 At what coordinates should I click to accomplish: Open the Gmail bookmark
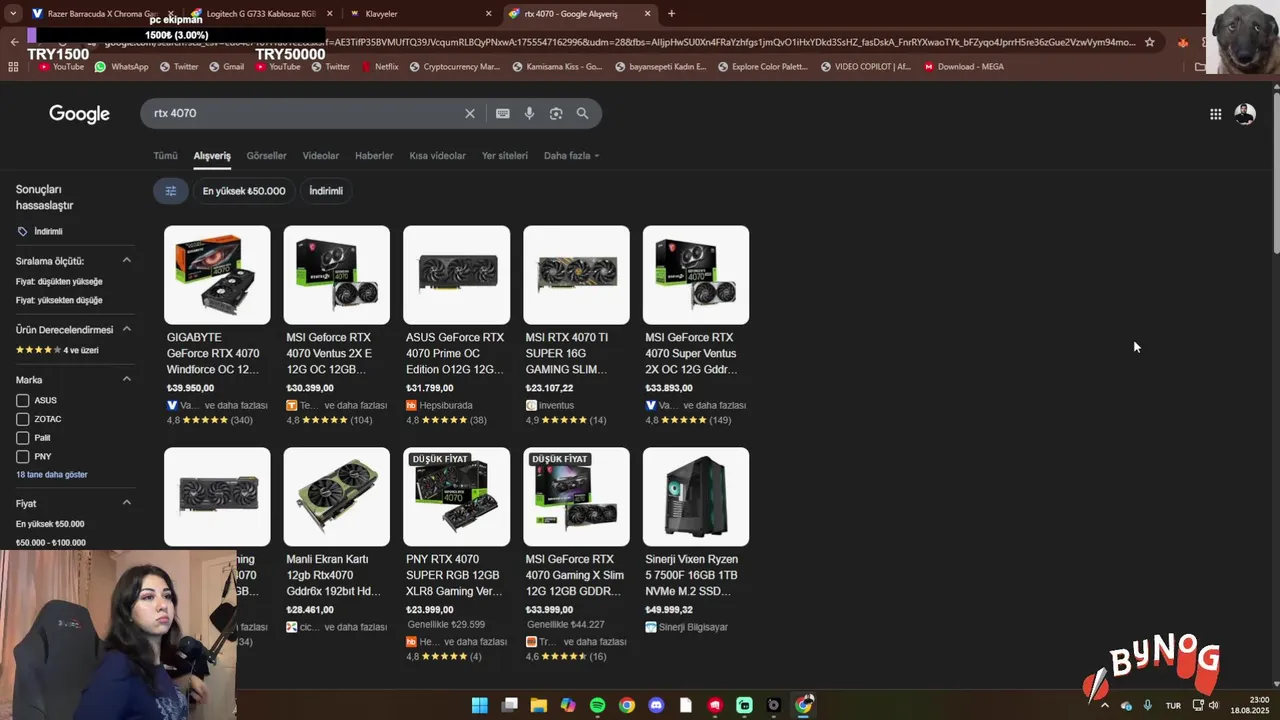pos(226,67)
